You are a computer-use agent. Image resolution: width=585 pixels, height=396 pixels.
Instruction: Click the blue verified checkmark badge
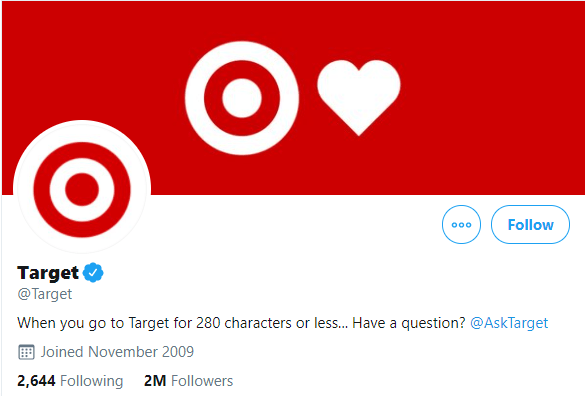pos(93,272)
